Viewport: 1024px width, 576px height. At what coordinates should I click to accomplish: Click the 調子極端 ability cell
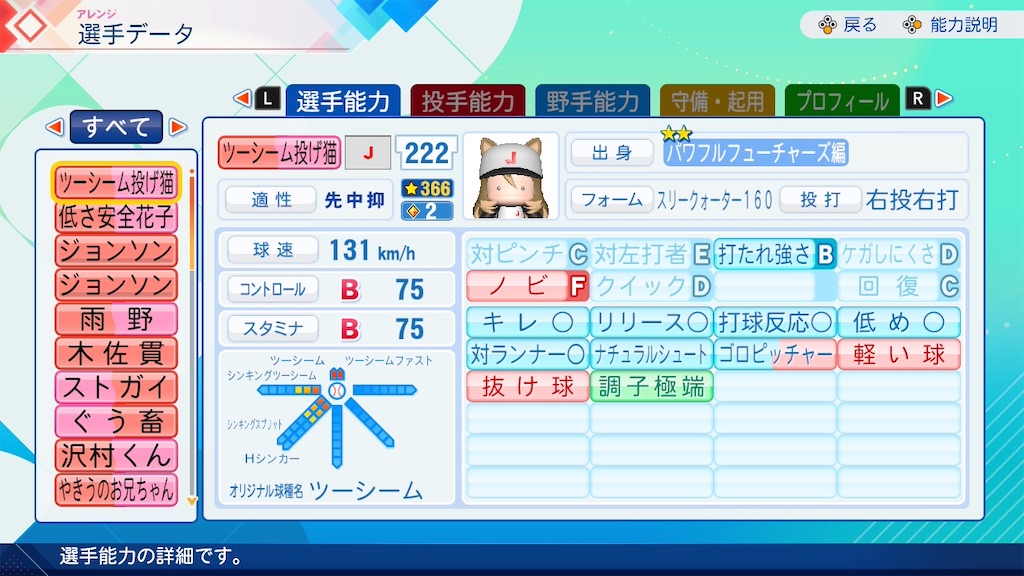pyautogui.click(x=651, y=386)
